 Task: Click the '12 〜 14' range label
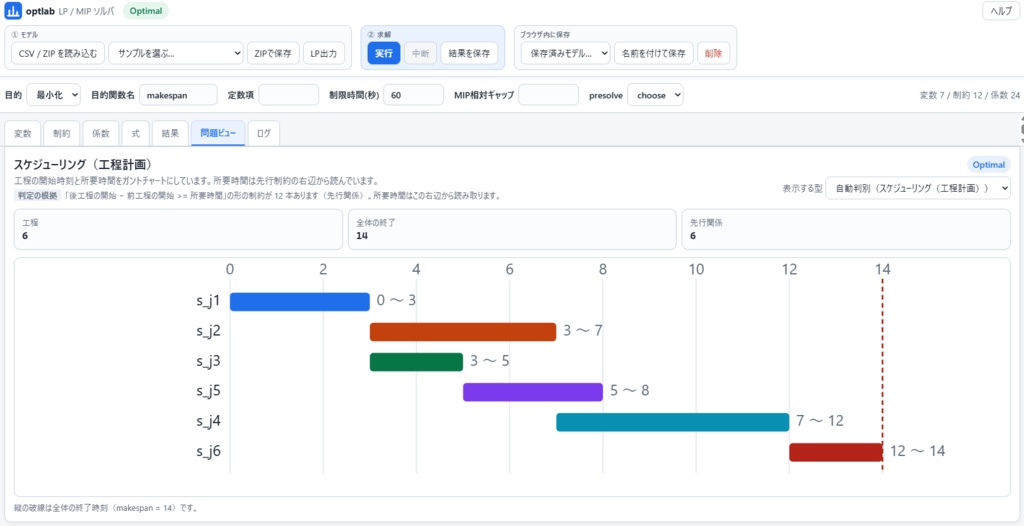918,451
